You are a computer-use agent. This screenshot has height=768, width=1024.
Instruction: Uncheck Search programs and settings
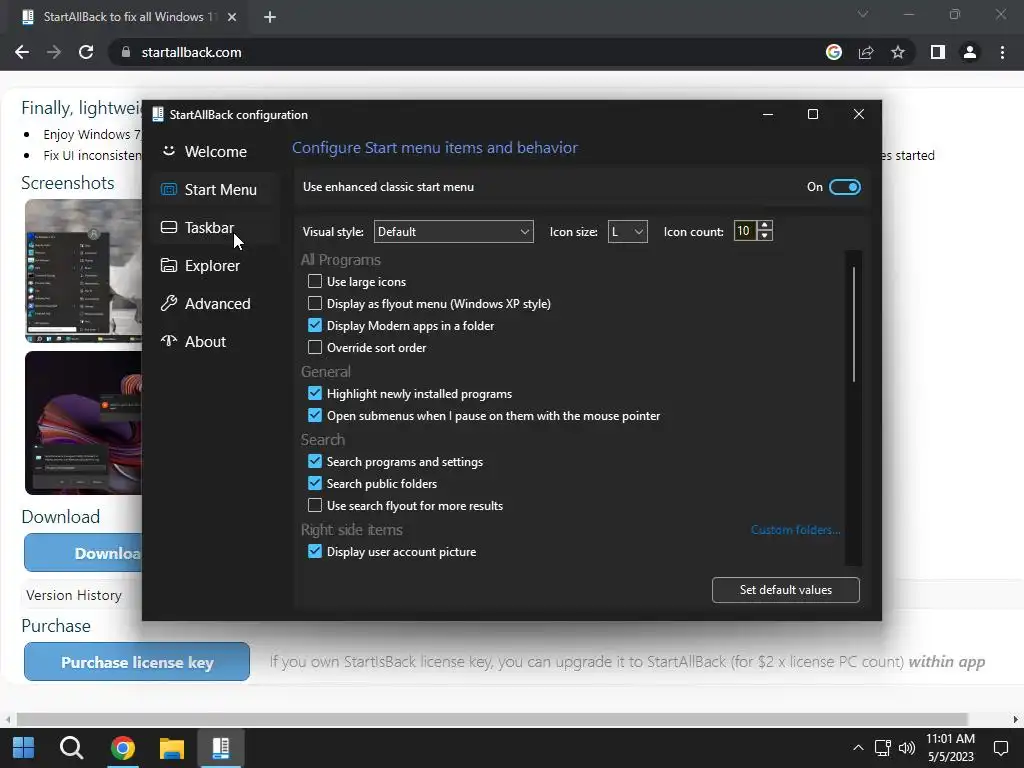pyautogui.click(x=315, y=461)
